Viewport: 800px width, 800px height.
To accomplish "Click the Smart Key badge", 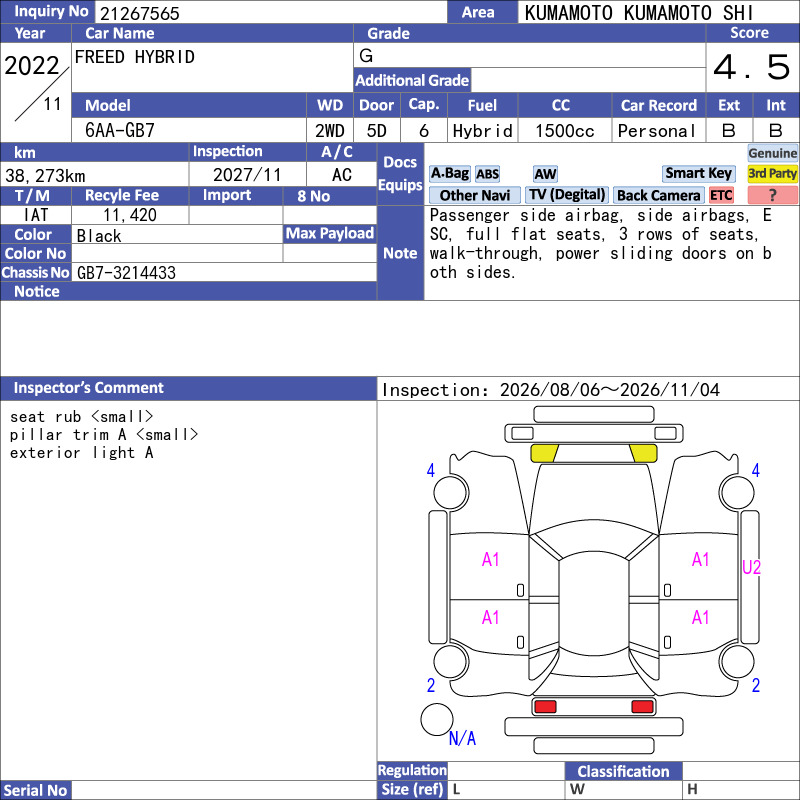I will pos(698,174).
